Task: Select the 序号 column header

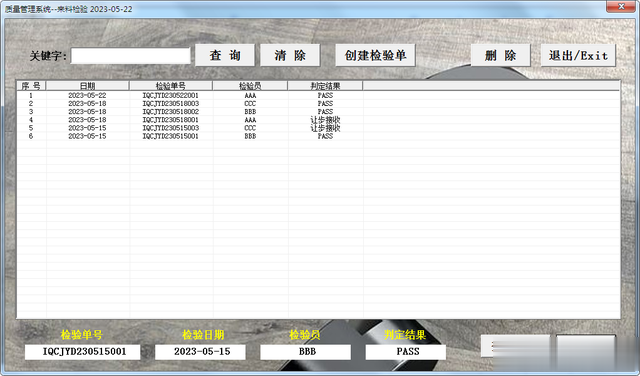Action: point(31,86)
